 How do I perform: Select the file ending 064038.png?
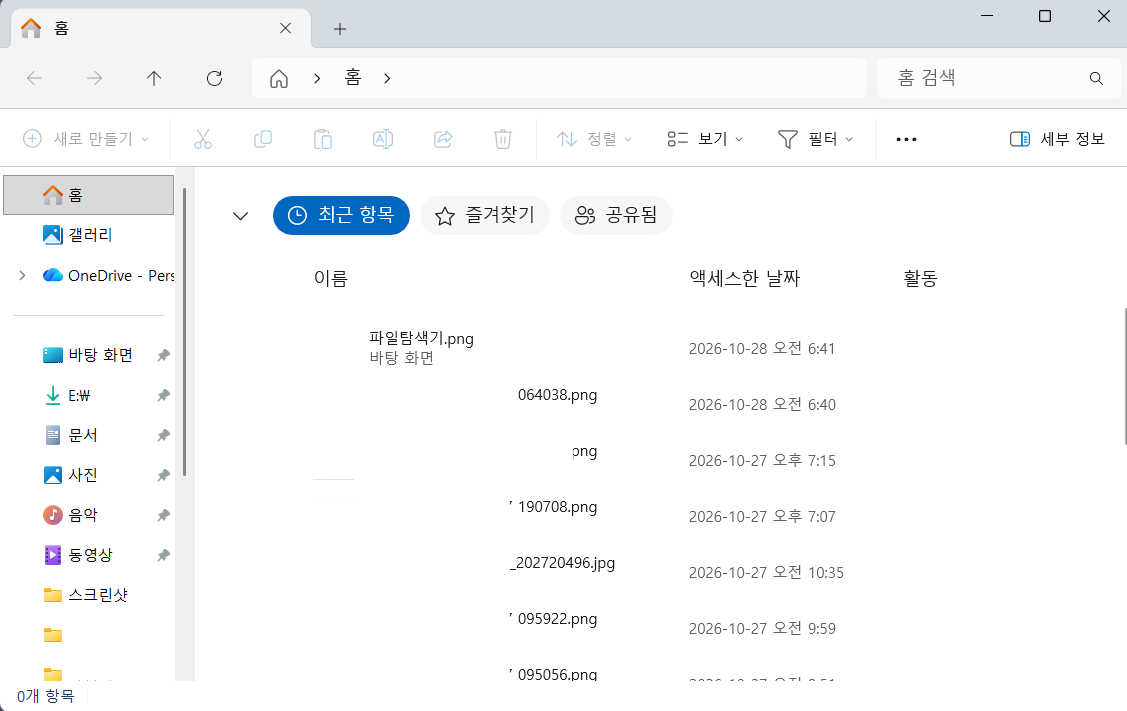pyautogui.click(x=557, y=395)
